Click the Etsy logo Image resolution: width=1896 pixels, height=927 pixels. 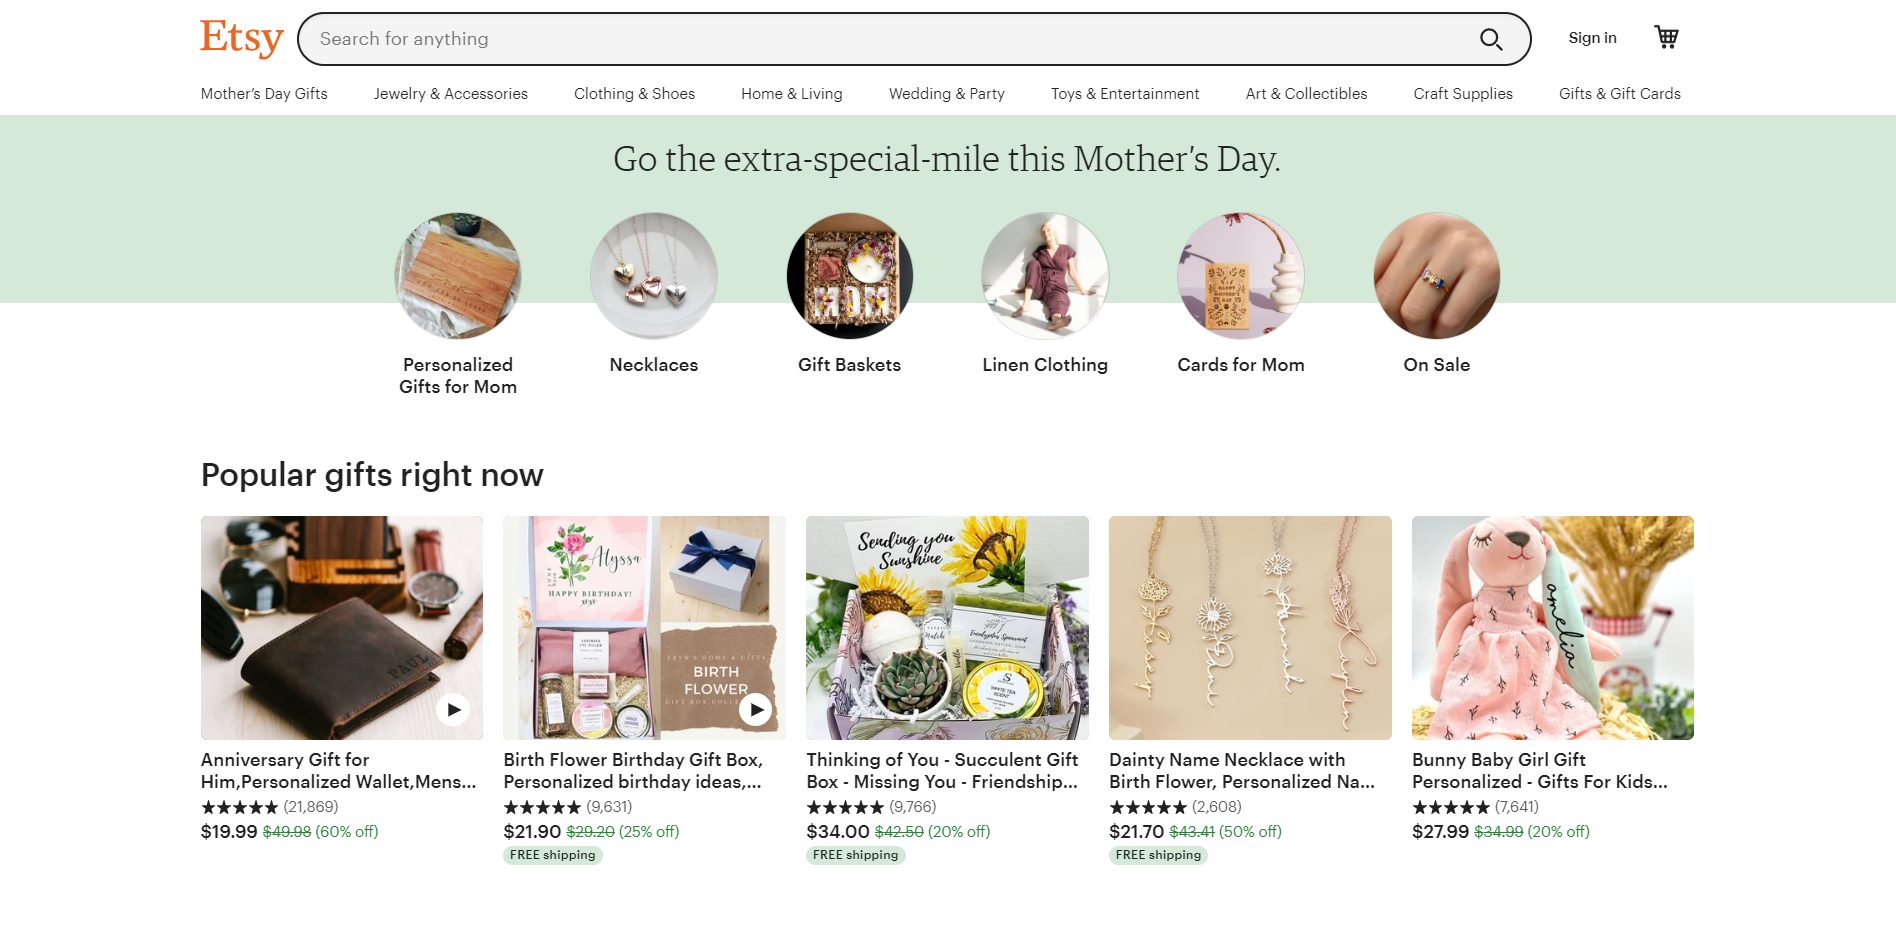click(240, 38)
